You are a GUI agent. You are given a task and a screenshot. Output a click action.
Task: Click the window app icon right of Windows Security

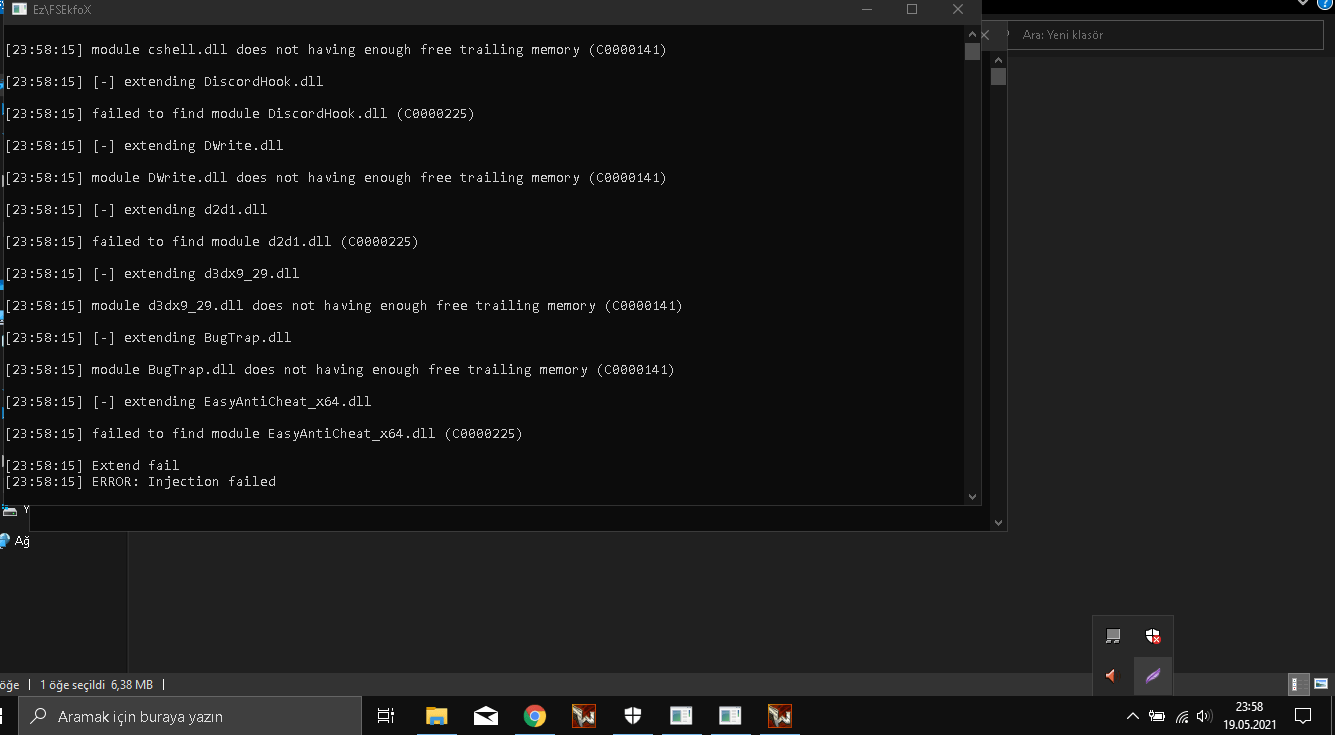(x=681, y=716)
